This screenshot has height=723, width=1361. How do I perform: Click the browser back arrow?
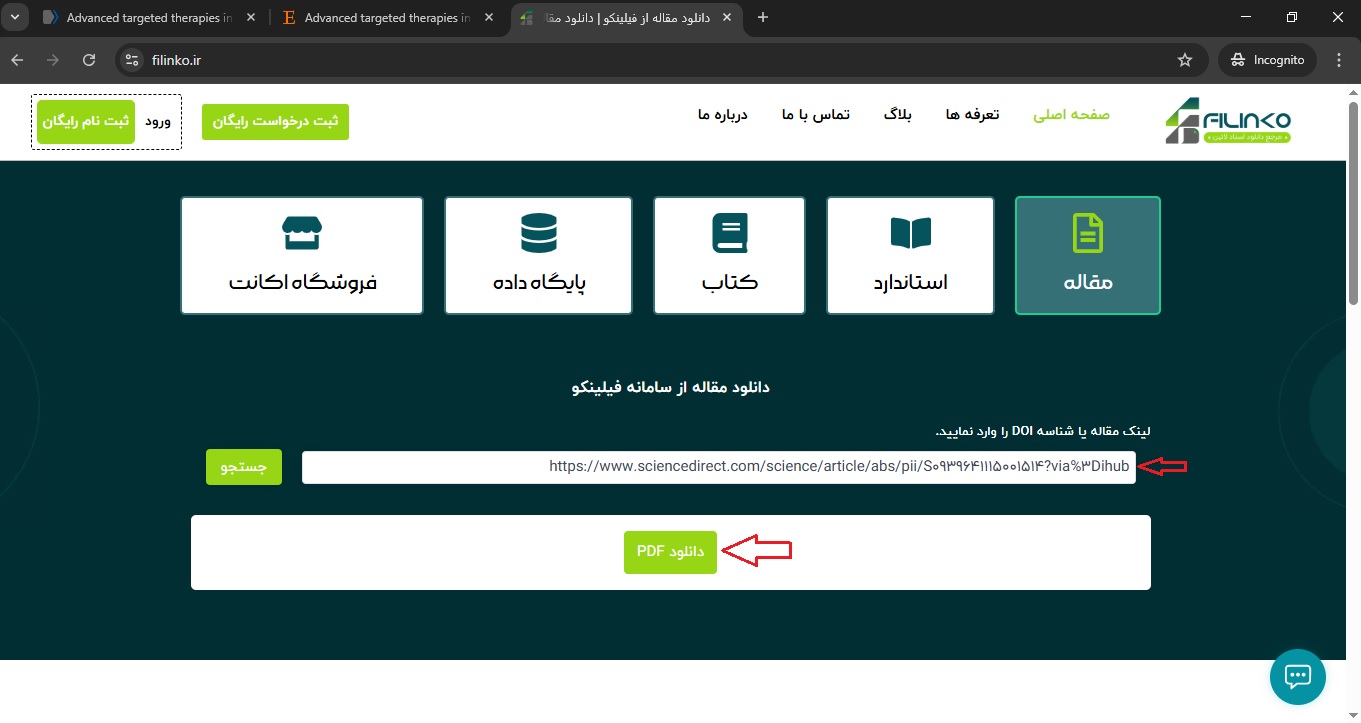(17, 60)
